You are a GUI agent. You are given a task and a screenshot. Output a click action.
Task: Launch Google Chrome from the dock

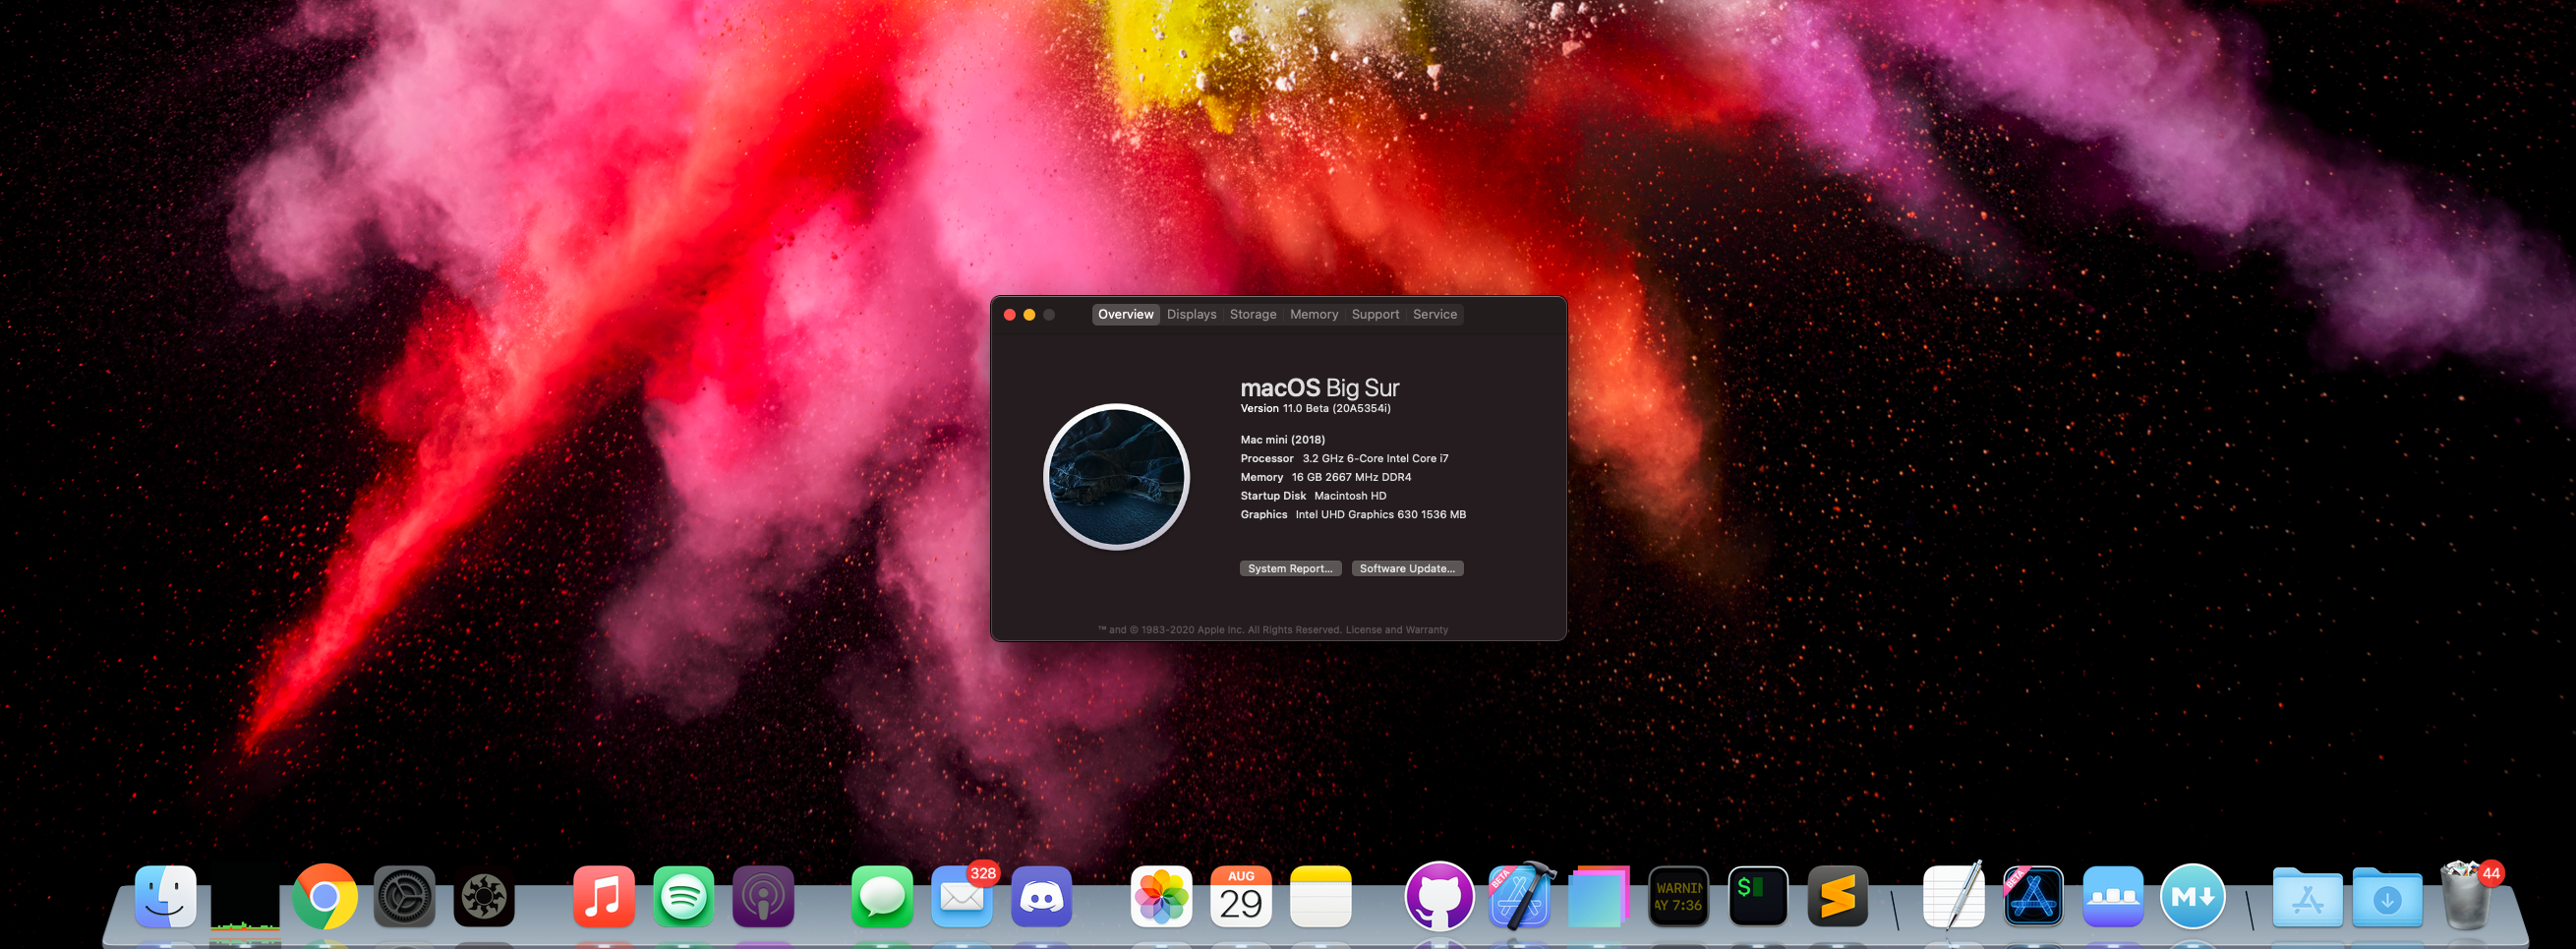click(325, 896)
